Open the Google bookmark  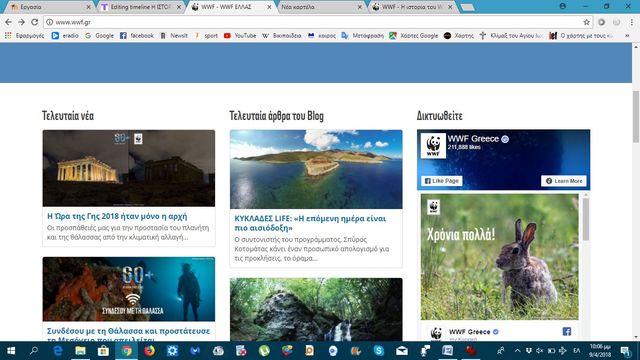(99, 36)
